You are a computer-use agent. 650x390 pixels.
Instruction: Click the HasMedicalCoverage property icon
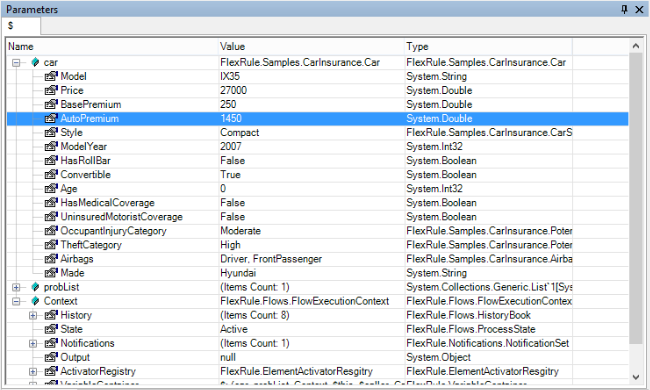tap(51, 203)
